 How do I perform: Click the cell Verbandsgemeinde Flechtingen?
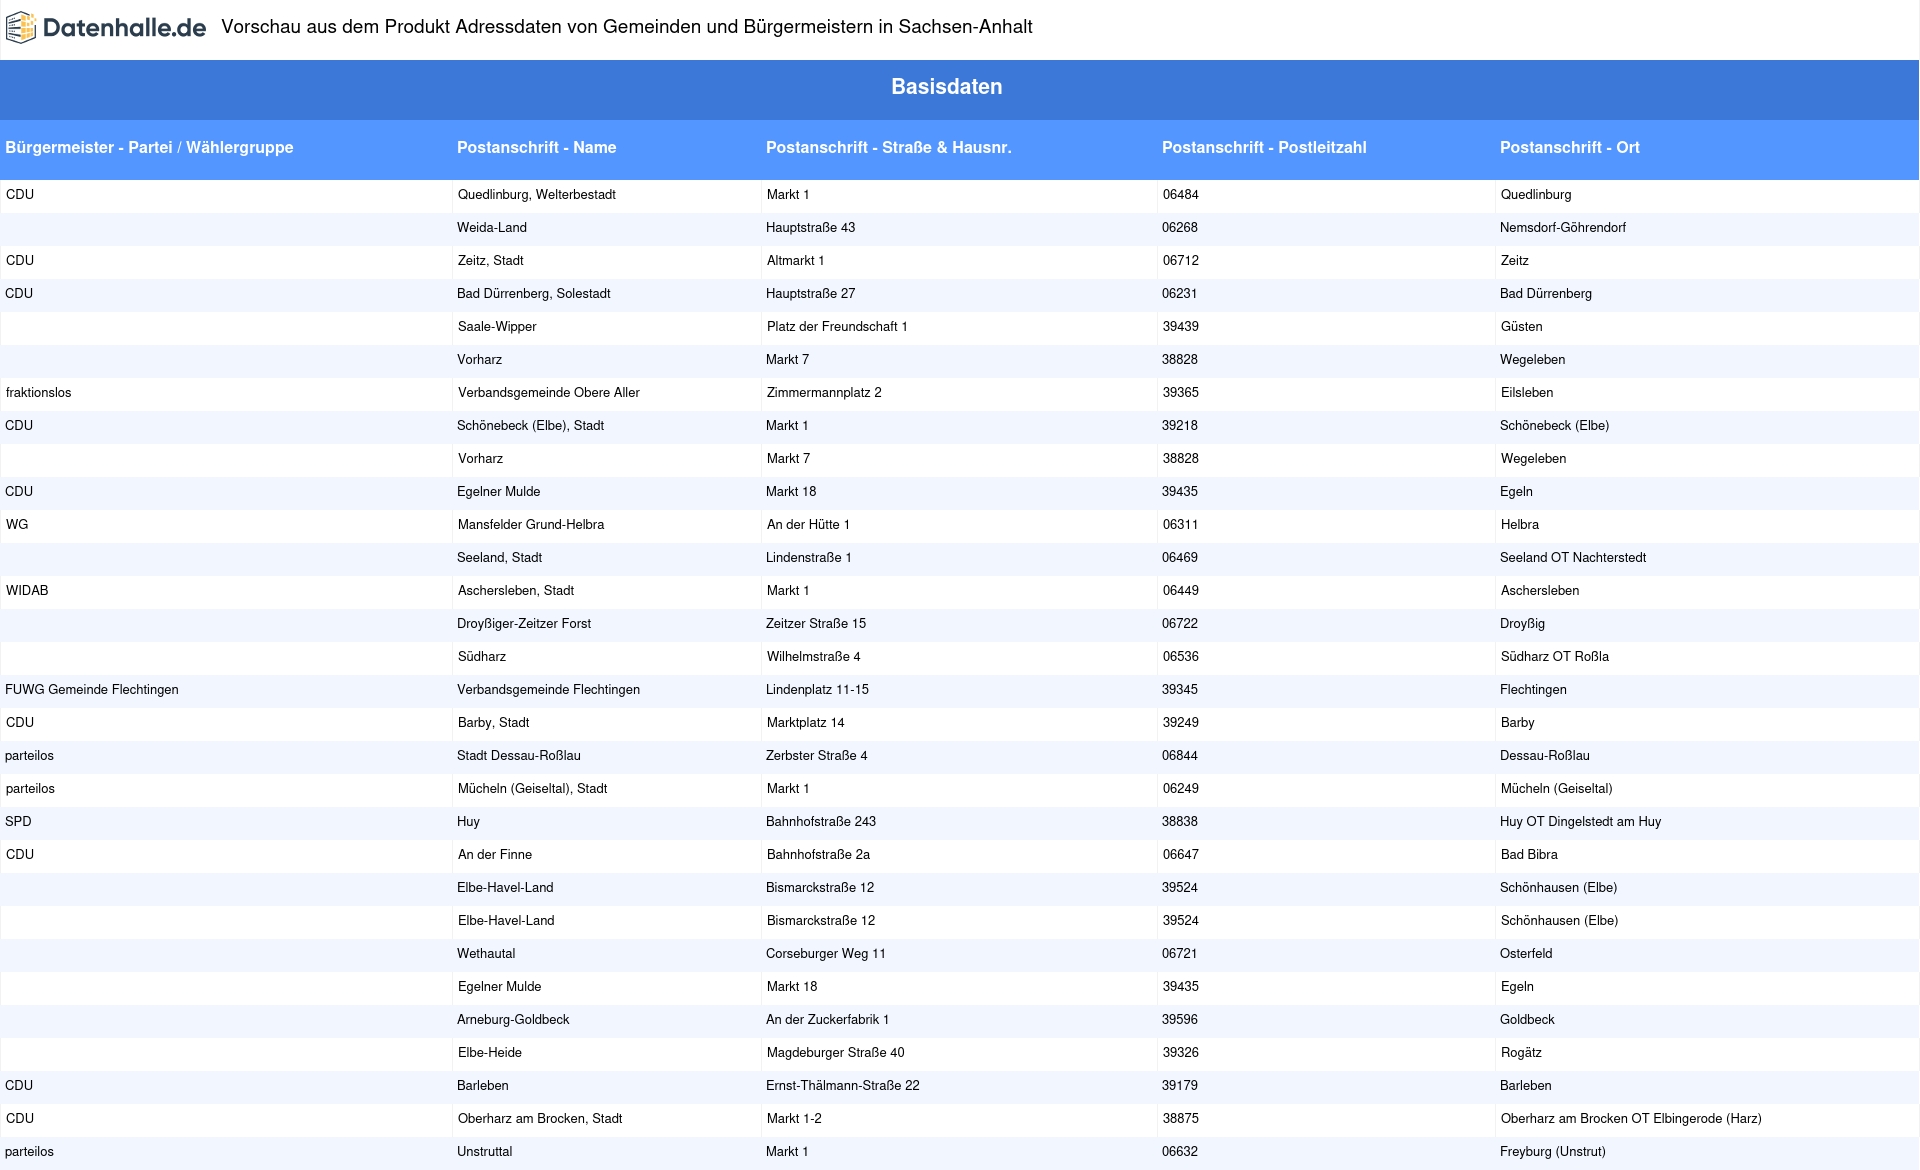(548, 690)
